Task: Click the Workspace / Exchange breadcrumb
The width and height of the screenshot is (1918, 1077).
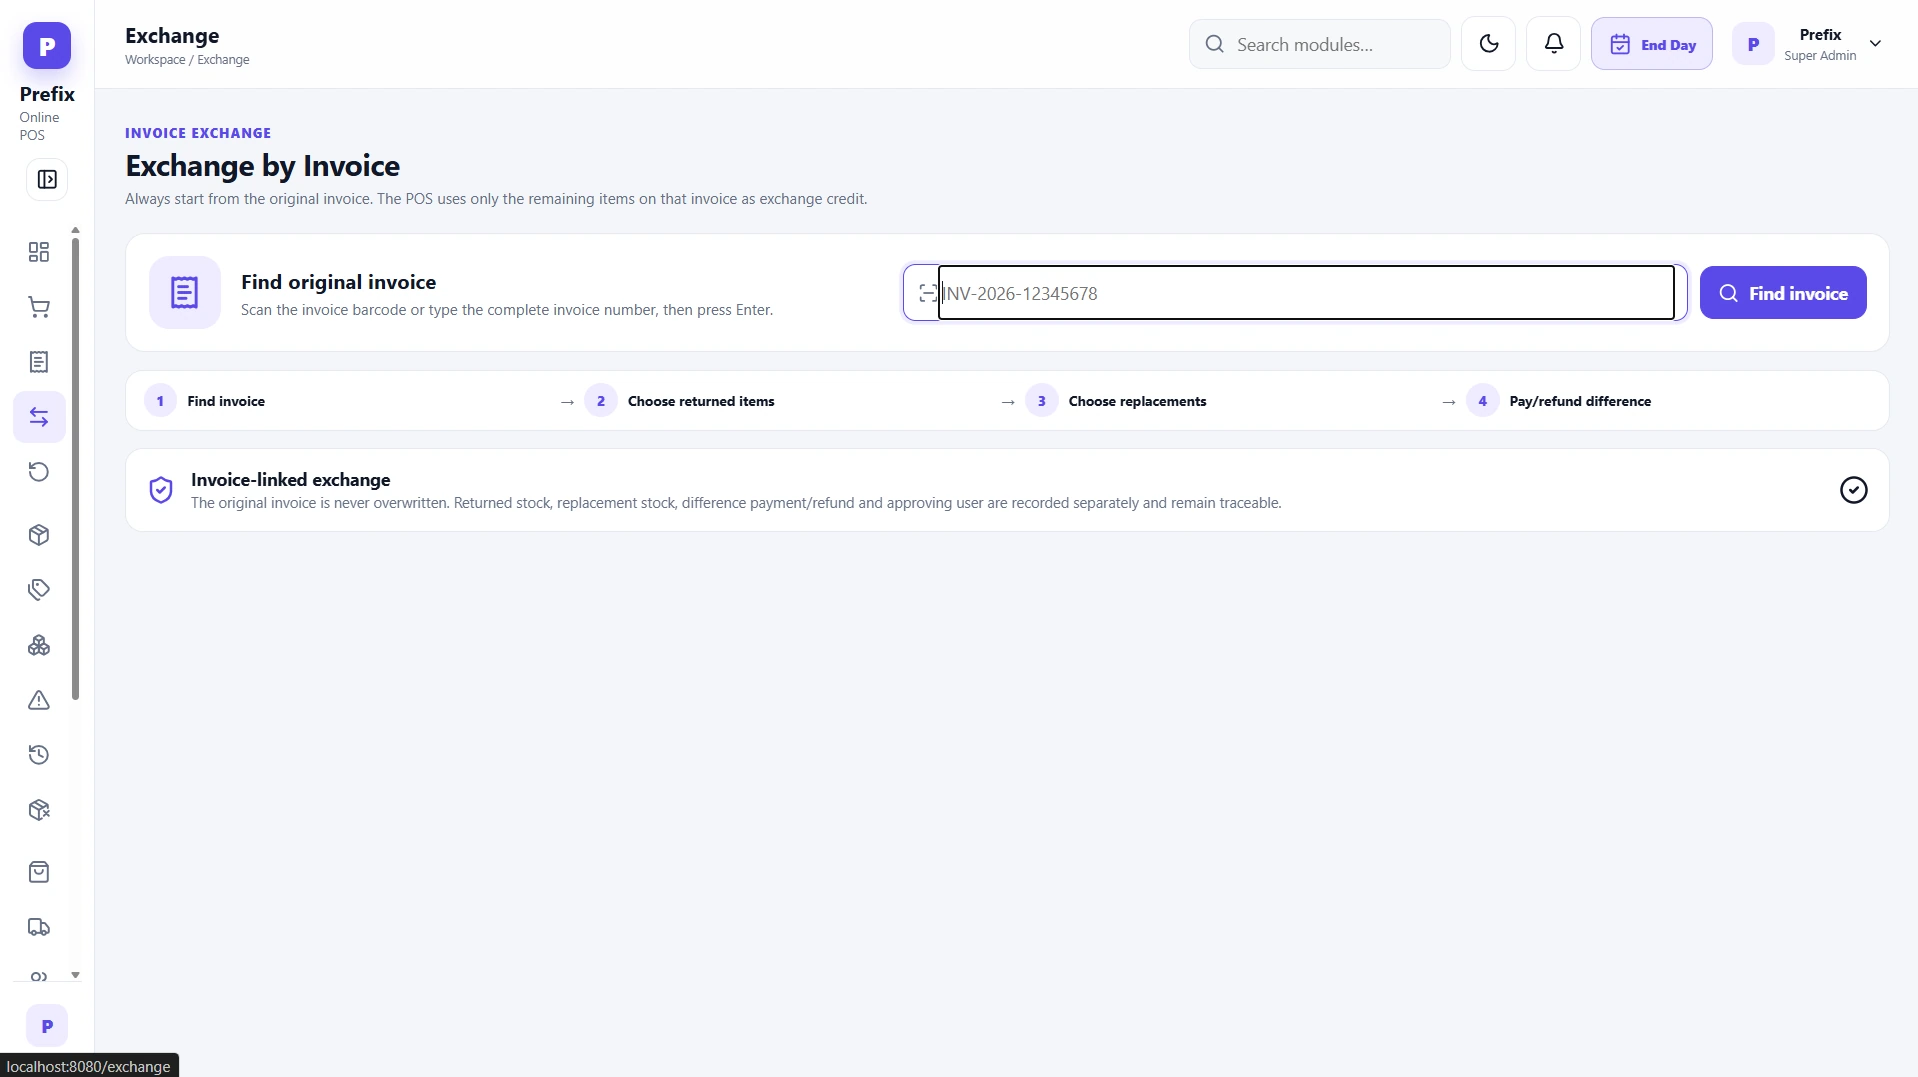Action: (x=187, y=60)
